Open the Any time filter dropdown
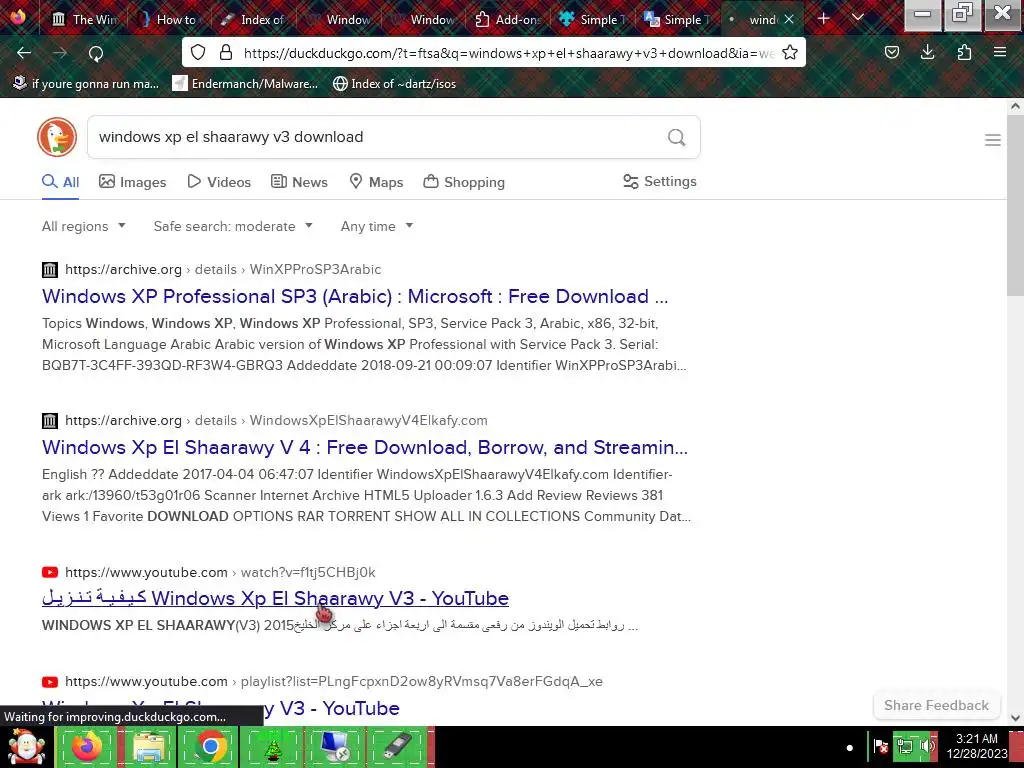This screenshot has width=1024, height=768. tap(377, 226)
